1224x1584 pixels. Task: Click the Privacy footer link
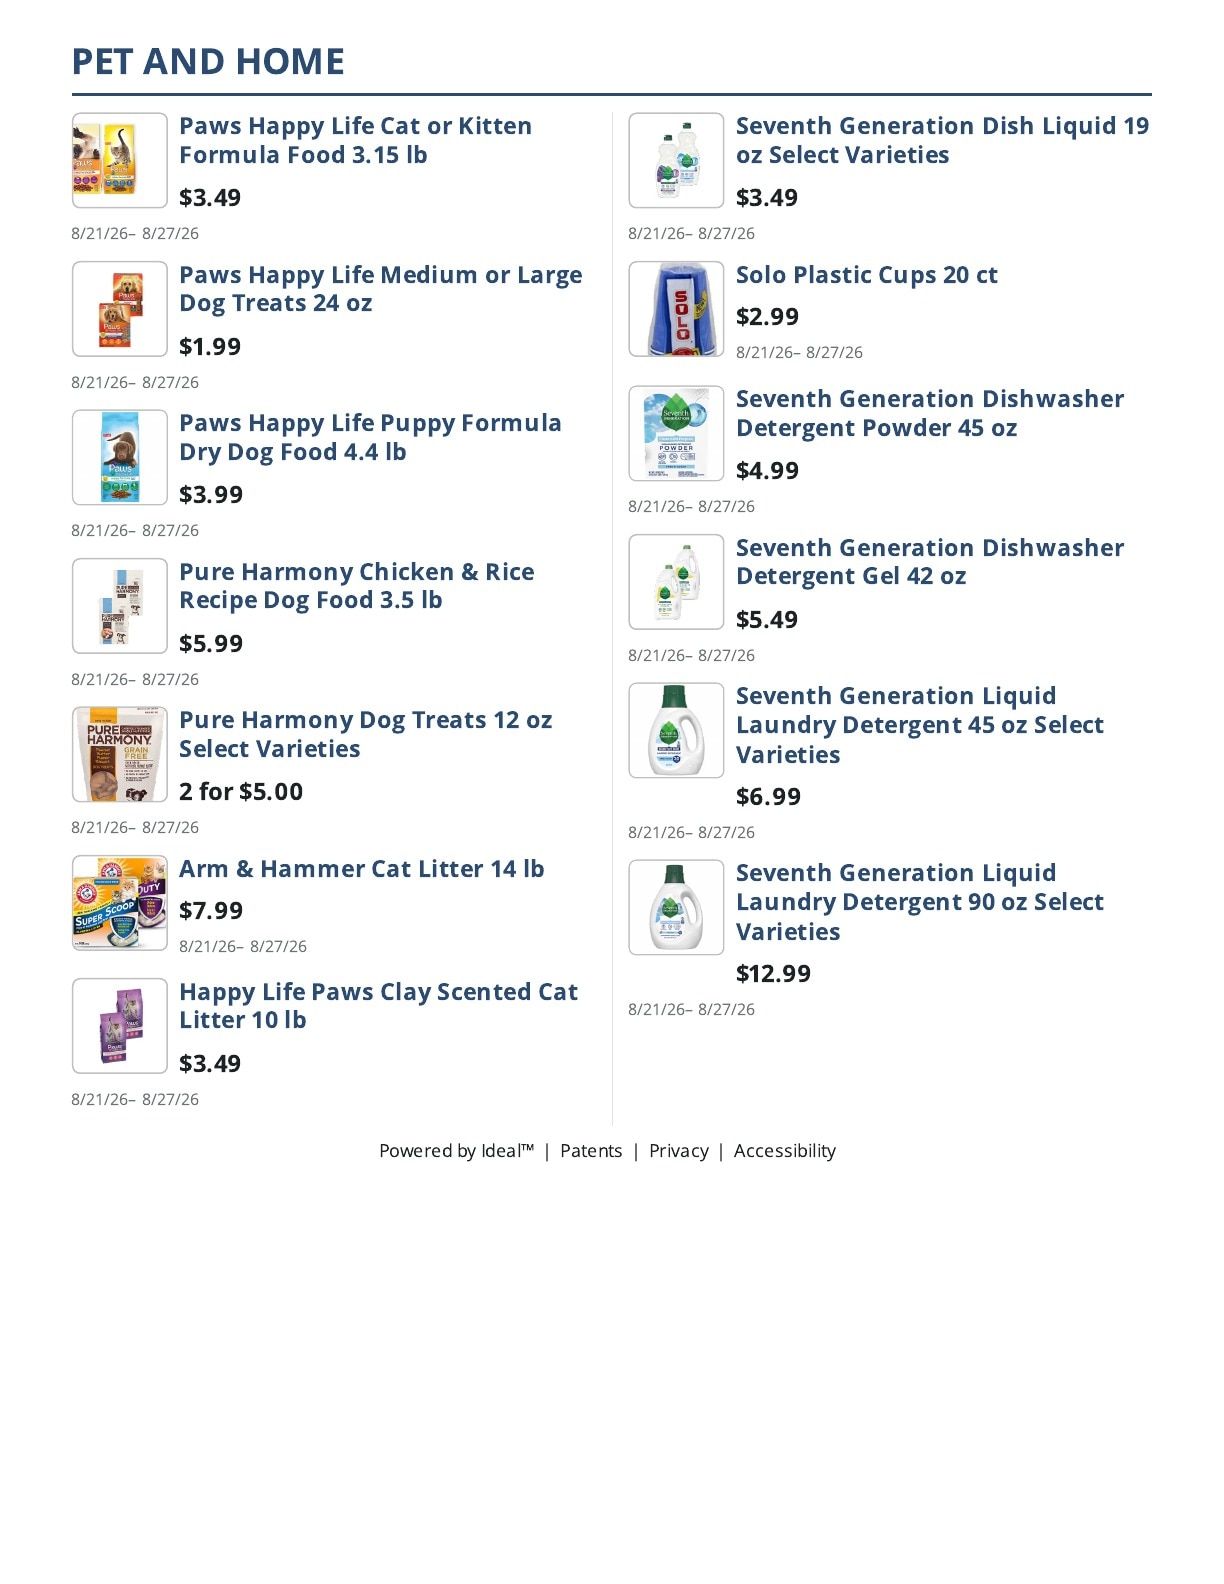tap(679, 1151)
